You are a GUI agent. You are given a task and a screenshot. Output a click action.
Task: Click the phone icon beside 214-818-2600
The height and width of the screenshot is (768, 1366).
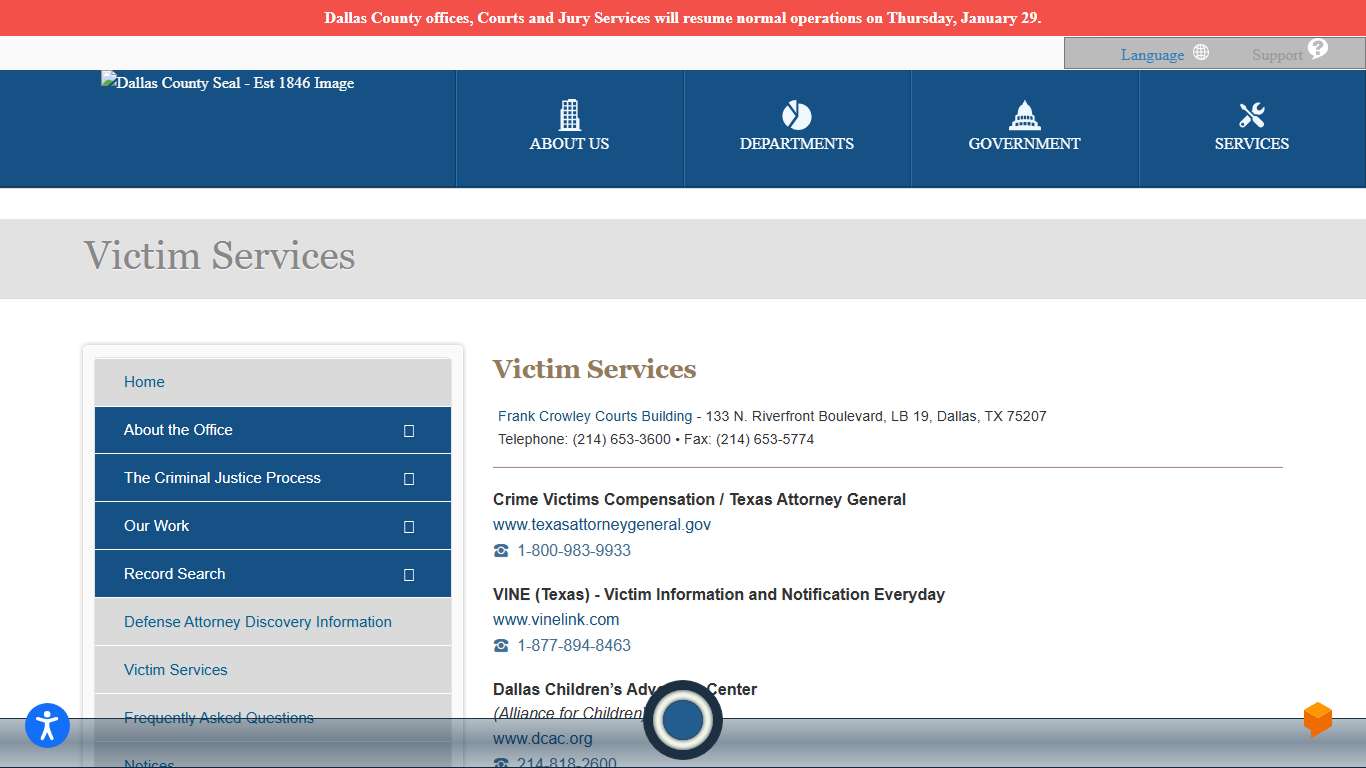(501, 762)
